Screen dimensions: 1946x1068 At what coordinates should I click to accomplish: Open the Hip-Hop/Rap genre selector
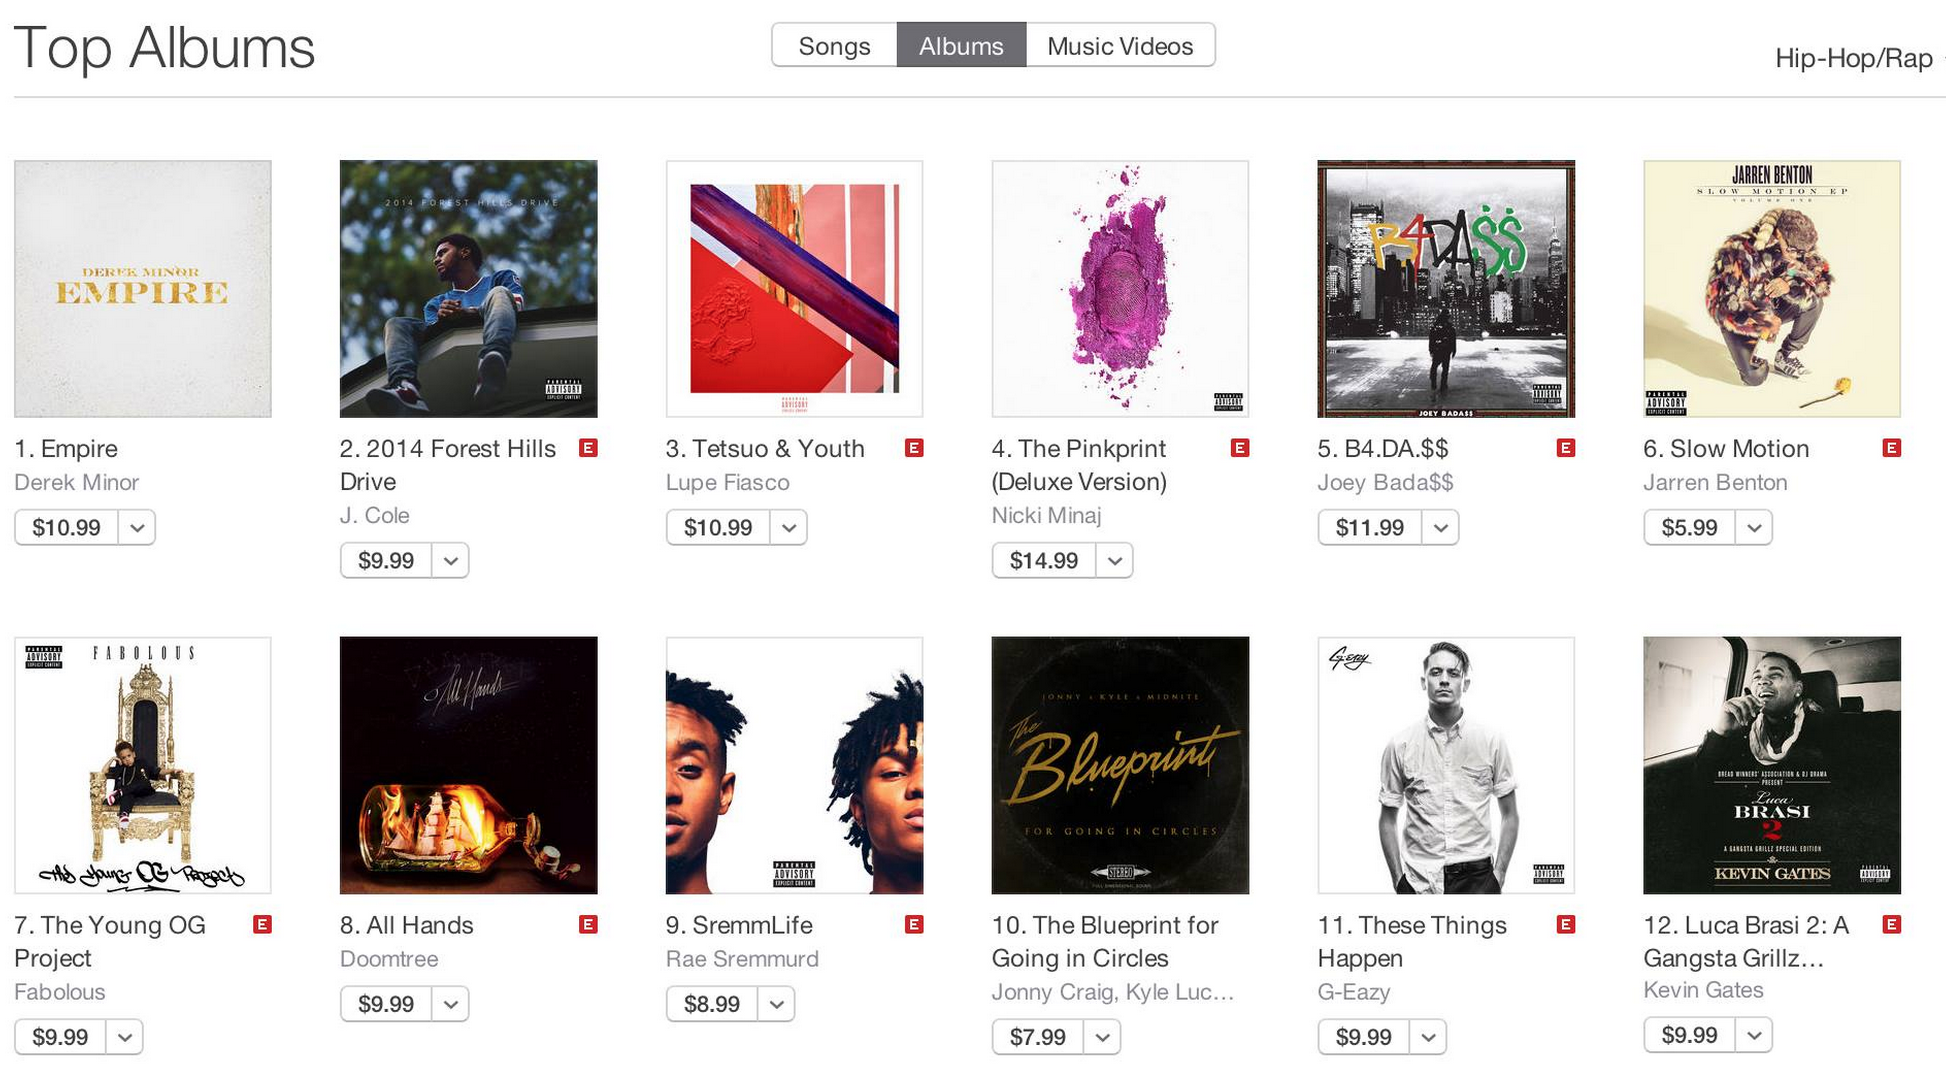click(x=1856, y=58)
